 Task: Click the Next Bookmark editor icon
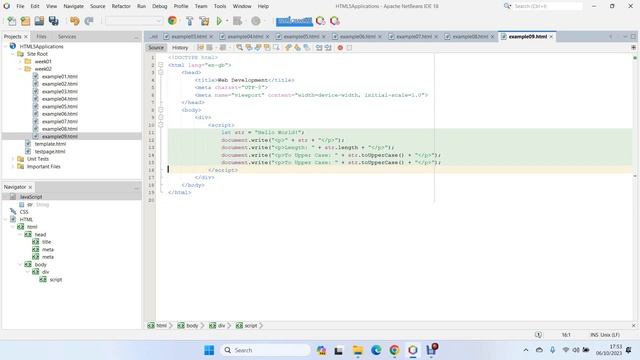[x=297, y=48]
